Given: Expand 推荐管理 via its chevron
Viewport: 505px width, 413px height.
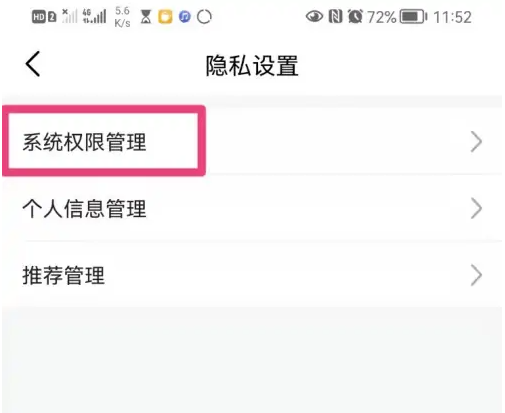Looking at the screenshot, I should [x=477, y=275].
